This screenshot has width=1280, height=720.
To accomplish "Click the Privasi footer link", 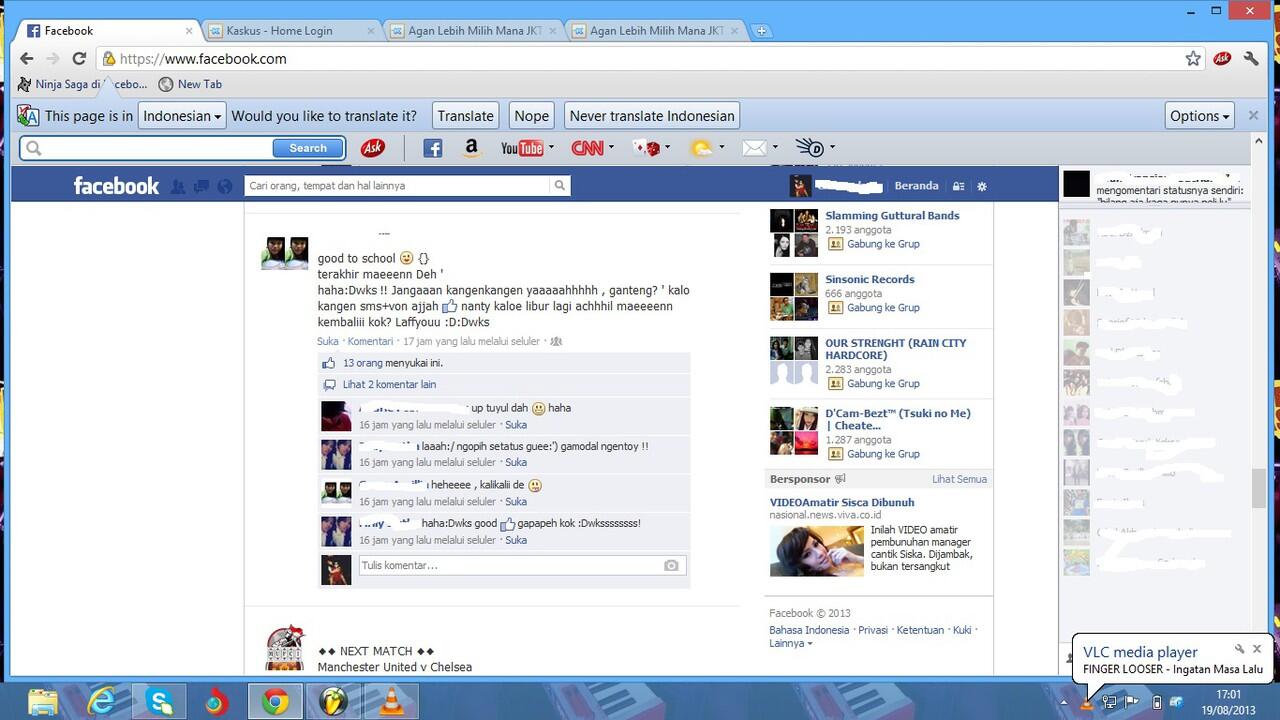I will 873,630.
